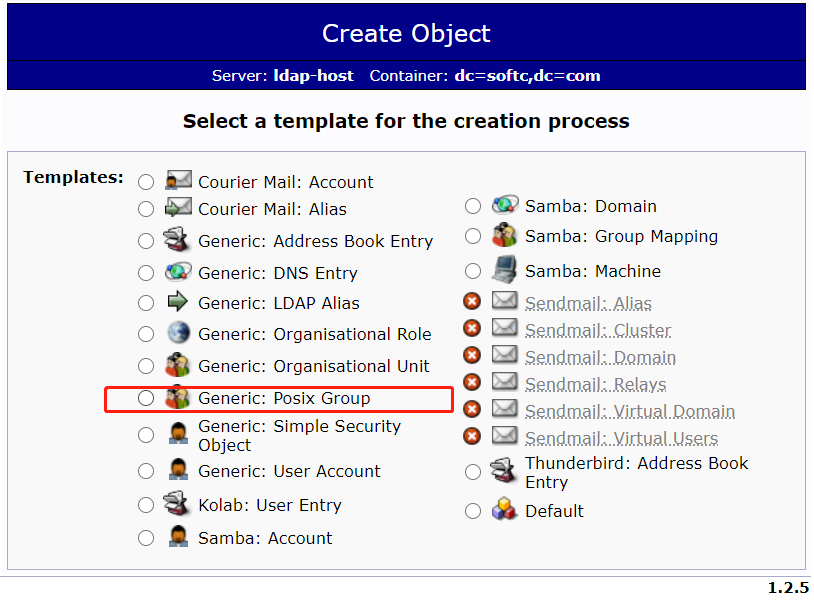The width and height of the screenshot is (814, 603).
Task: Select the Generic: Simple Security Object radio button
Action: [146, 435]
